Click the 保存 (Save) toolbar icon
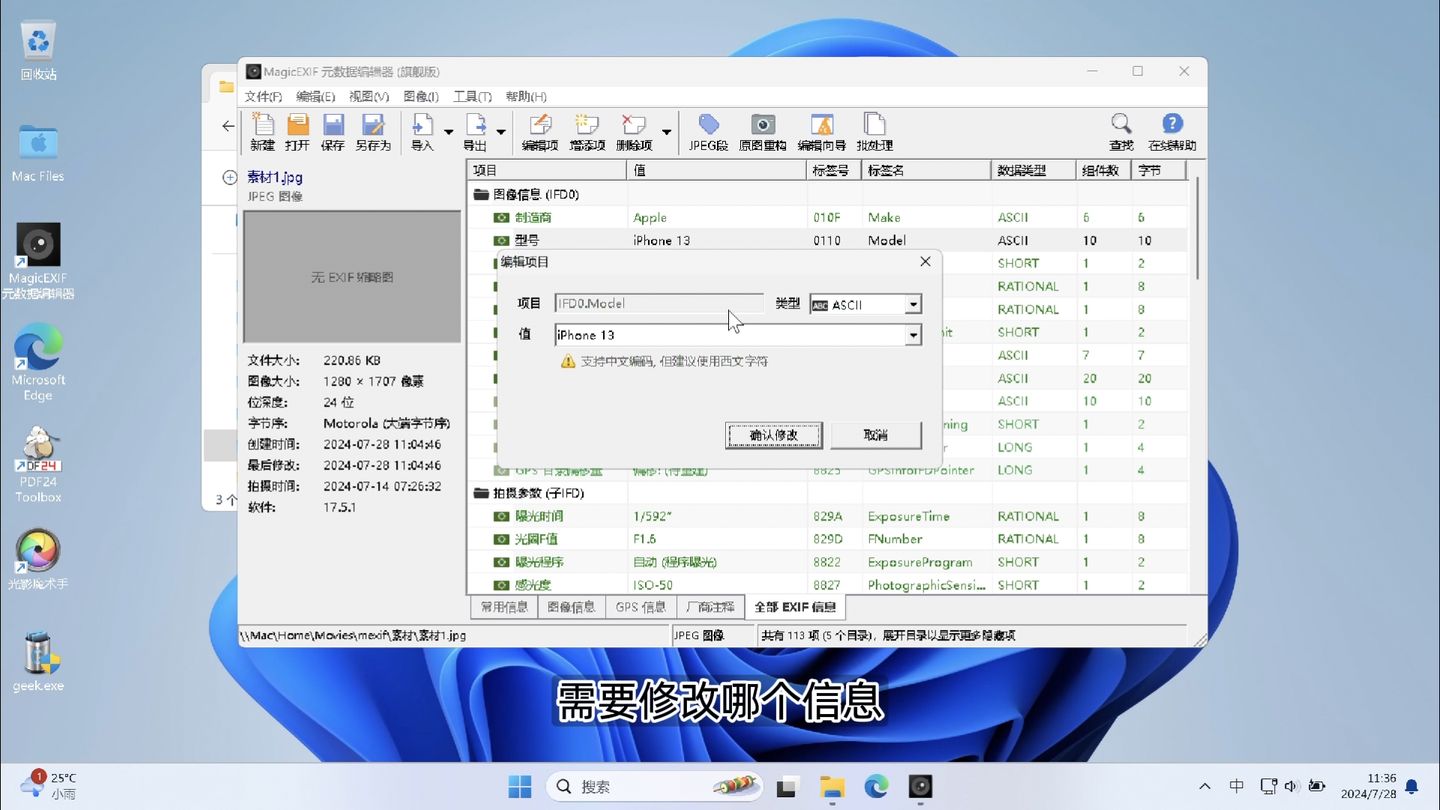Screen dimensions: 1440x810 333,132
